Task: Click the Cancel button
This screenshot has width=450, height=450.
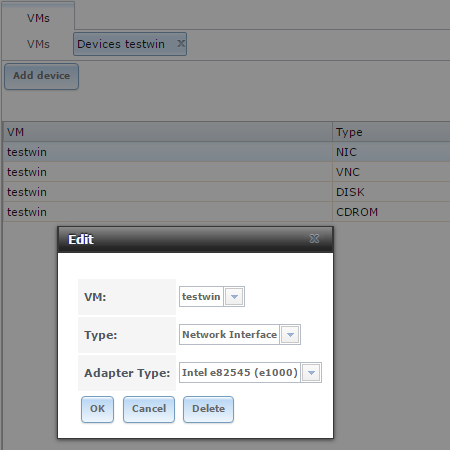Action: coord(149,409)
